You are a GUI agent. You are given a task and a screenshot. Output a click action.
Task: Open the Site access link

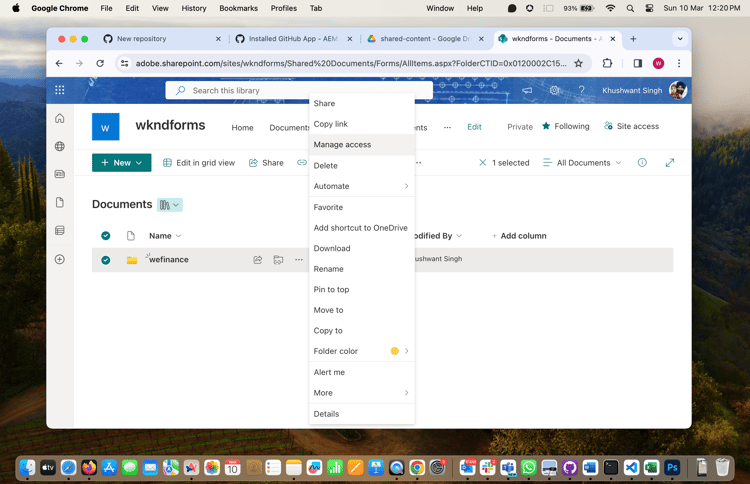click(631, 126)
